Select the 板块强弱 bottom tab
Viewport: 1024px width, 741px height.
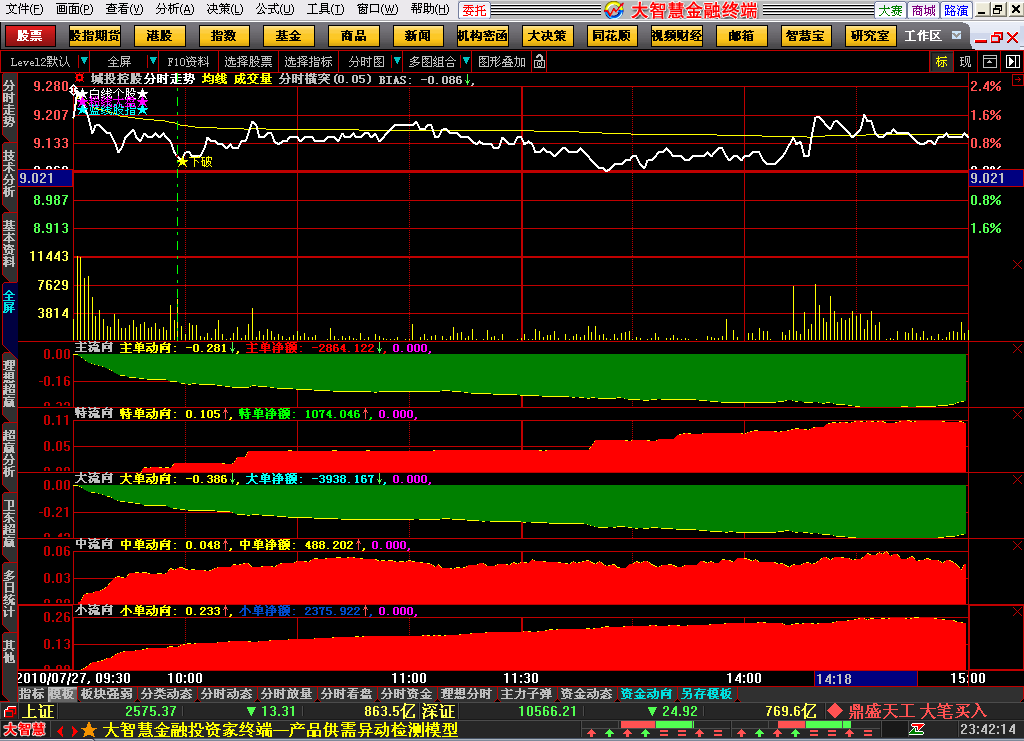coord(106,693)
